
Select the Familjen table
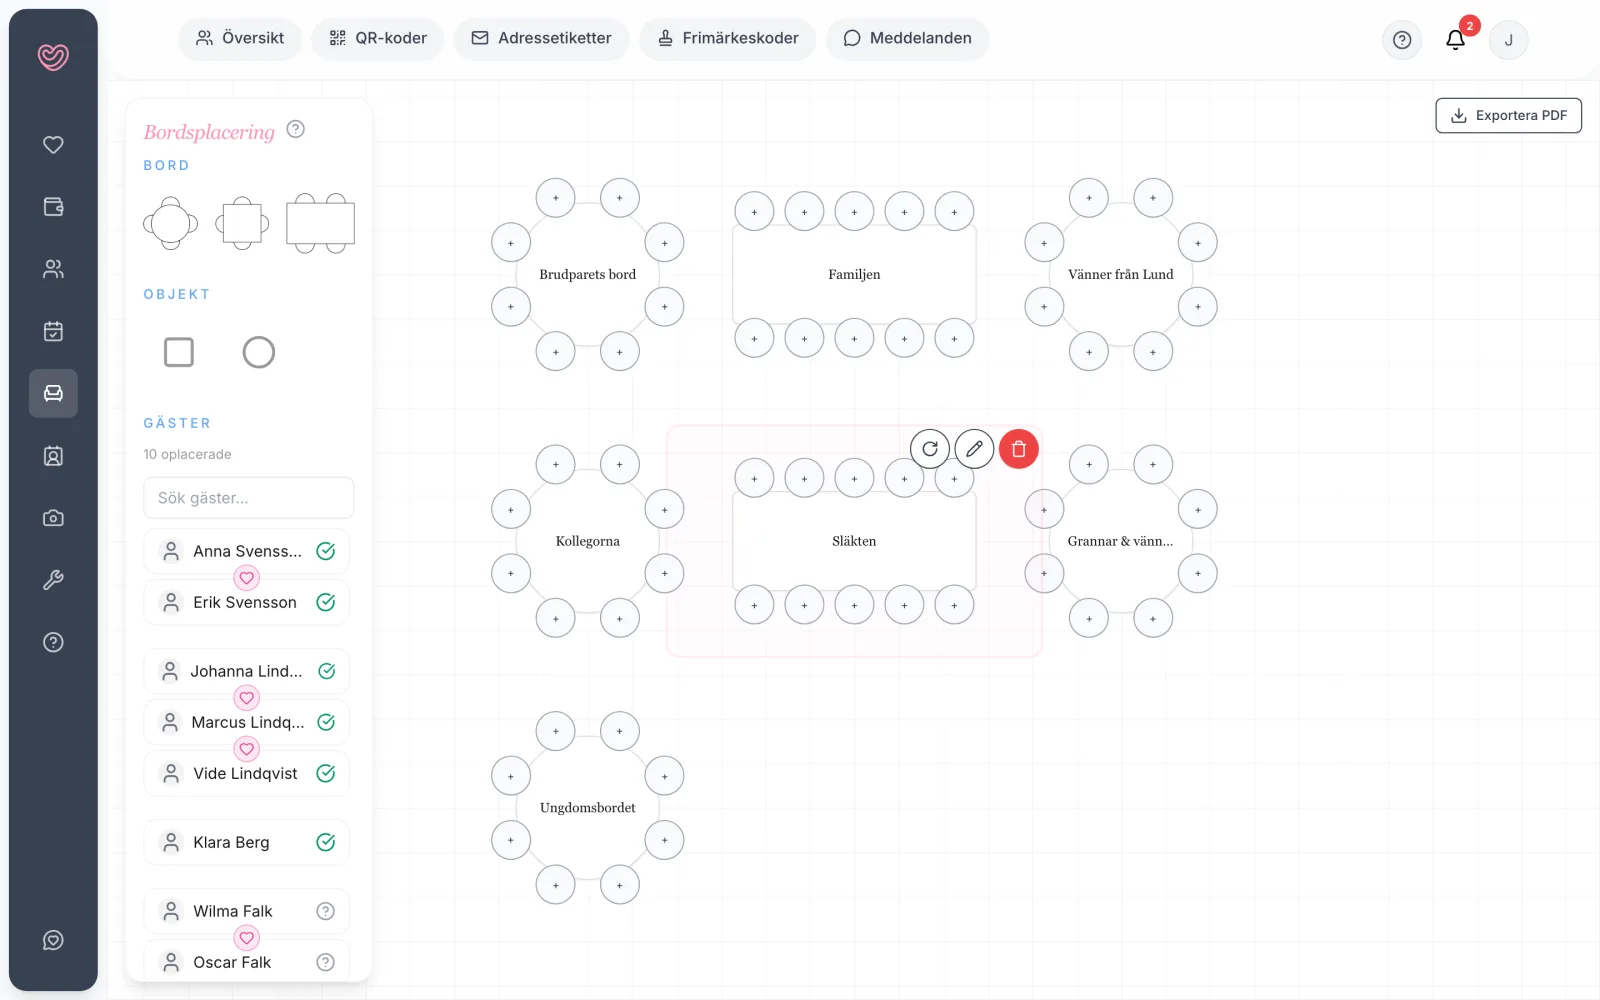coord(854,274)
